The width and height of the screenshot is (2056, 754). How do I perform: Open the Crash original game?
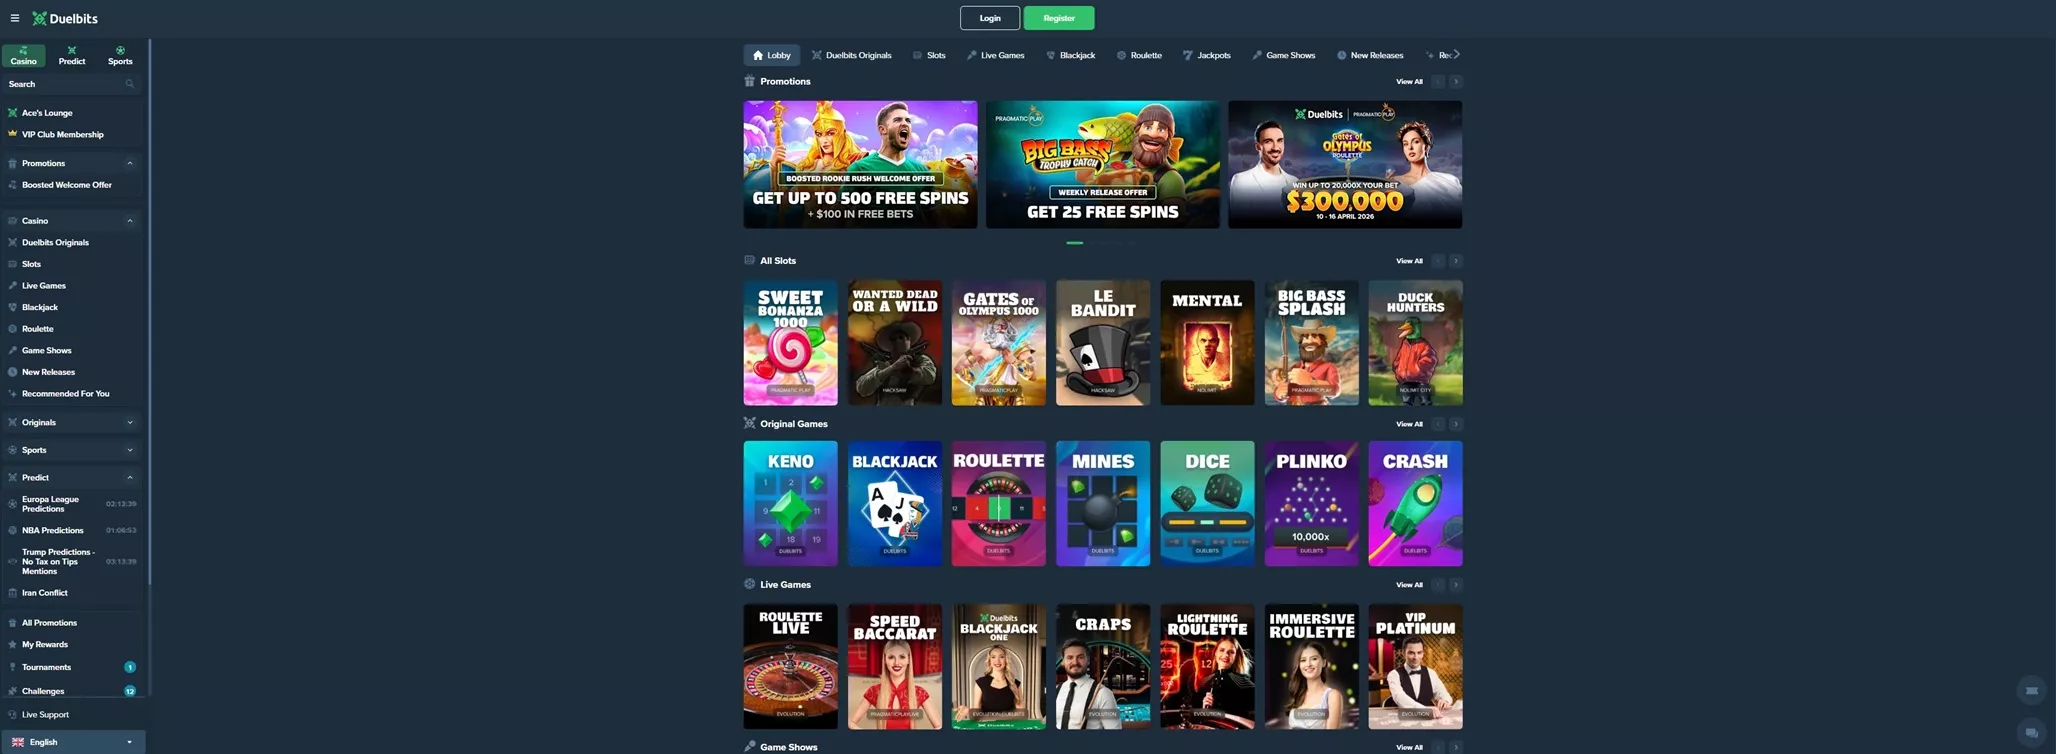pos(1415,504)
